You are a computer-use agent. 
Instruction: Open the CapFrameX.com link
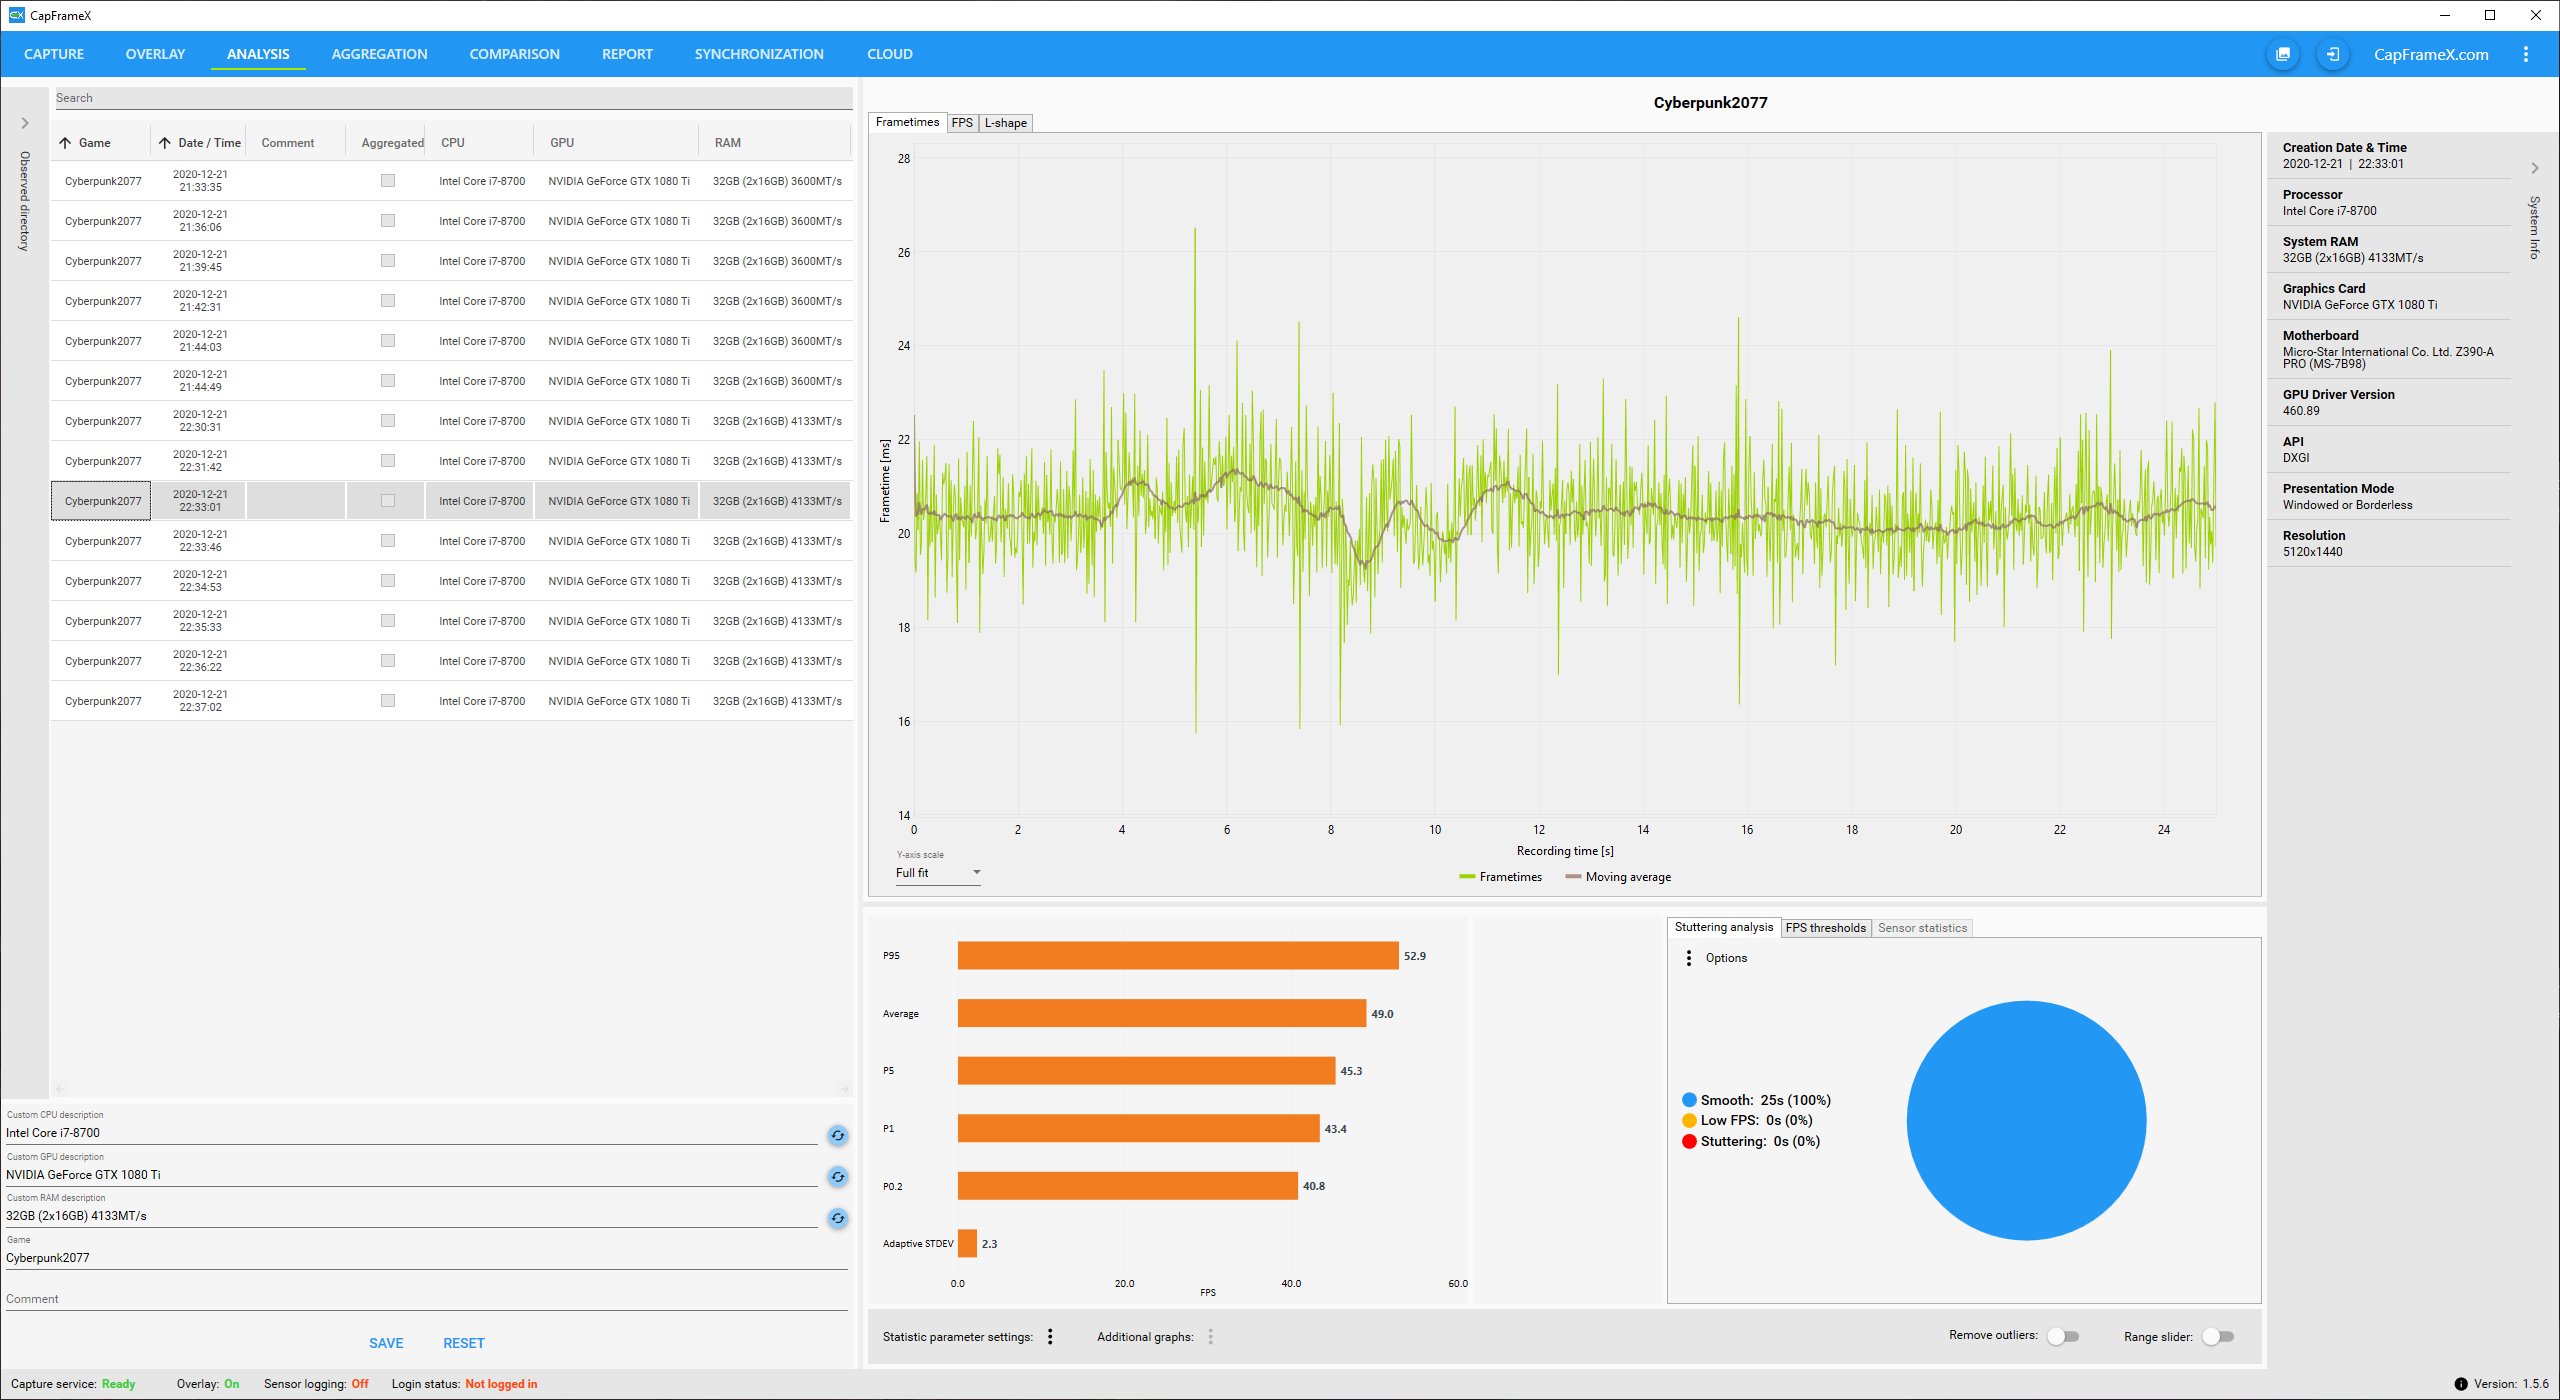(2431, 54)
